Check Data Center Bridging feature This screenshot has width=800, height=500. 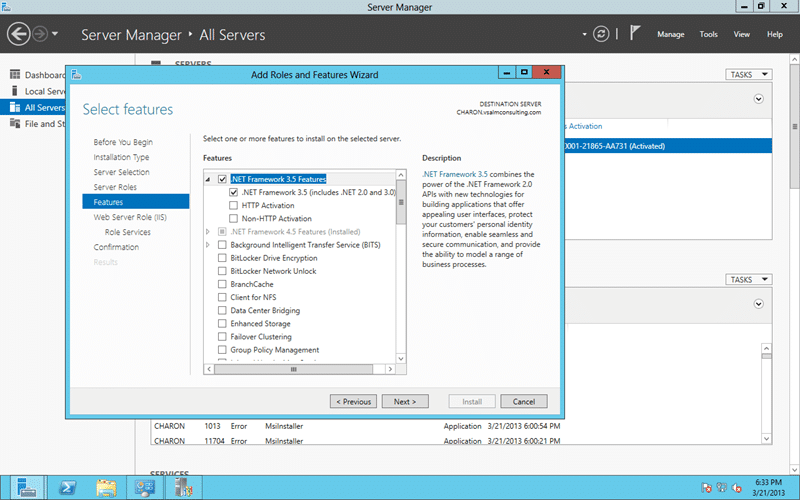[222, 310]
